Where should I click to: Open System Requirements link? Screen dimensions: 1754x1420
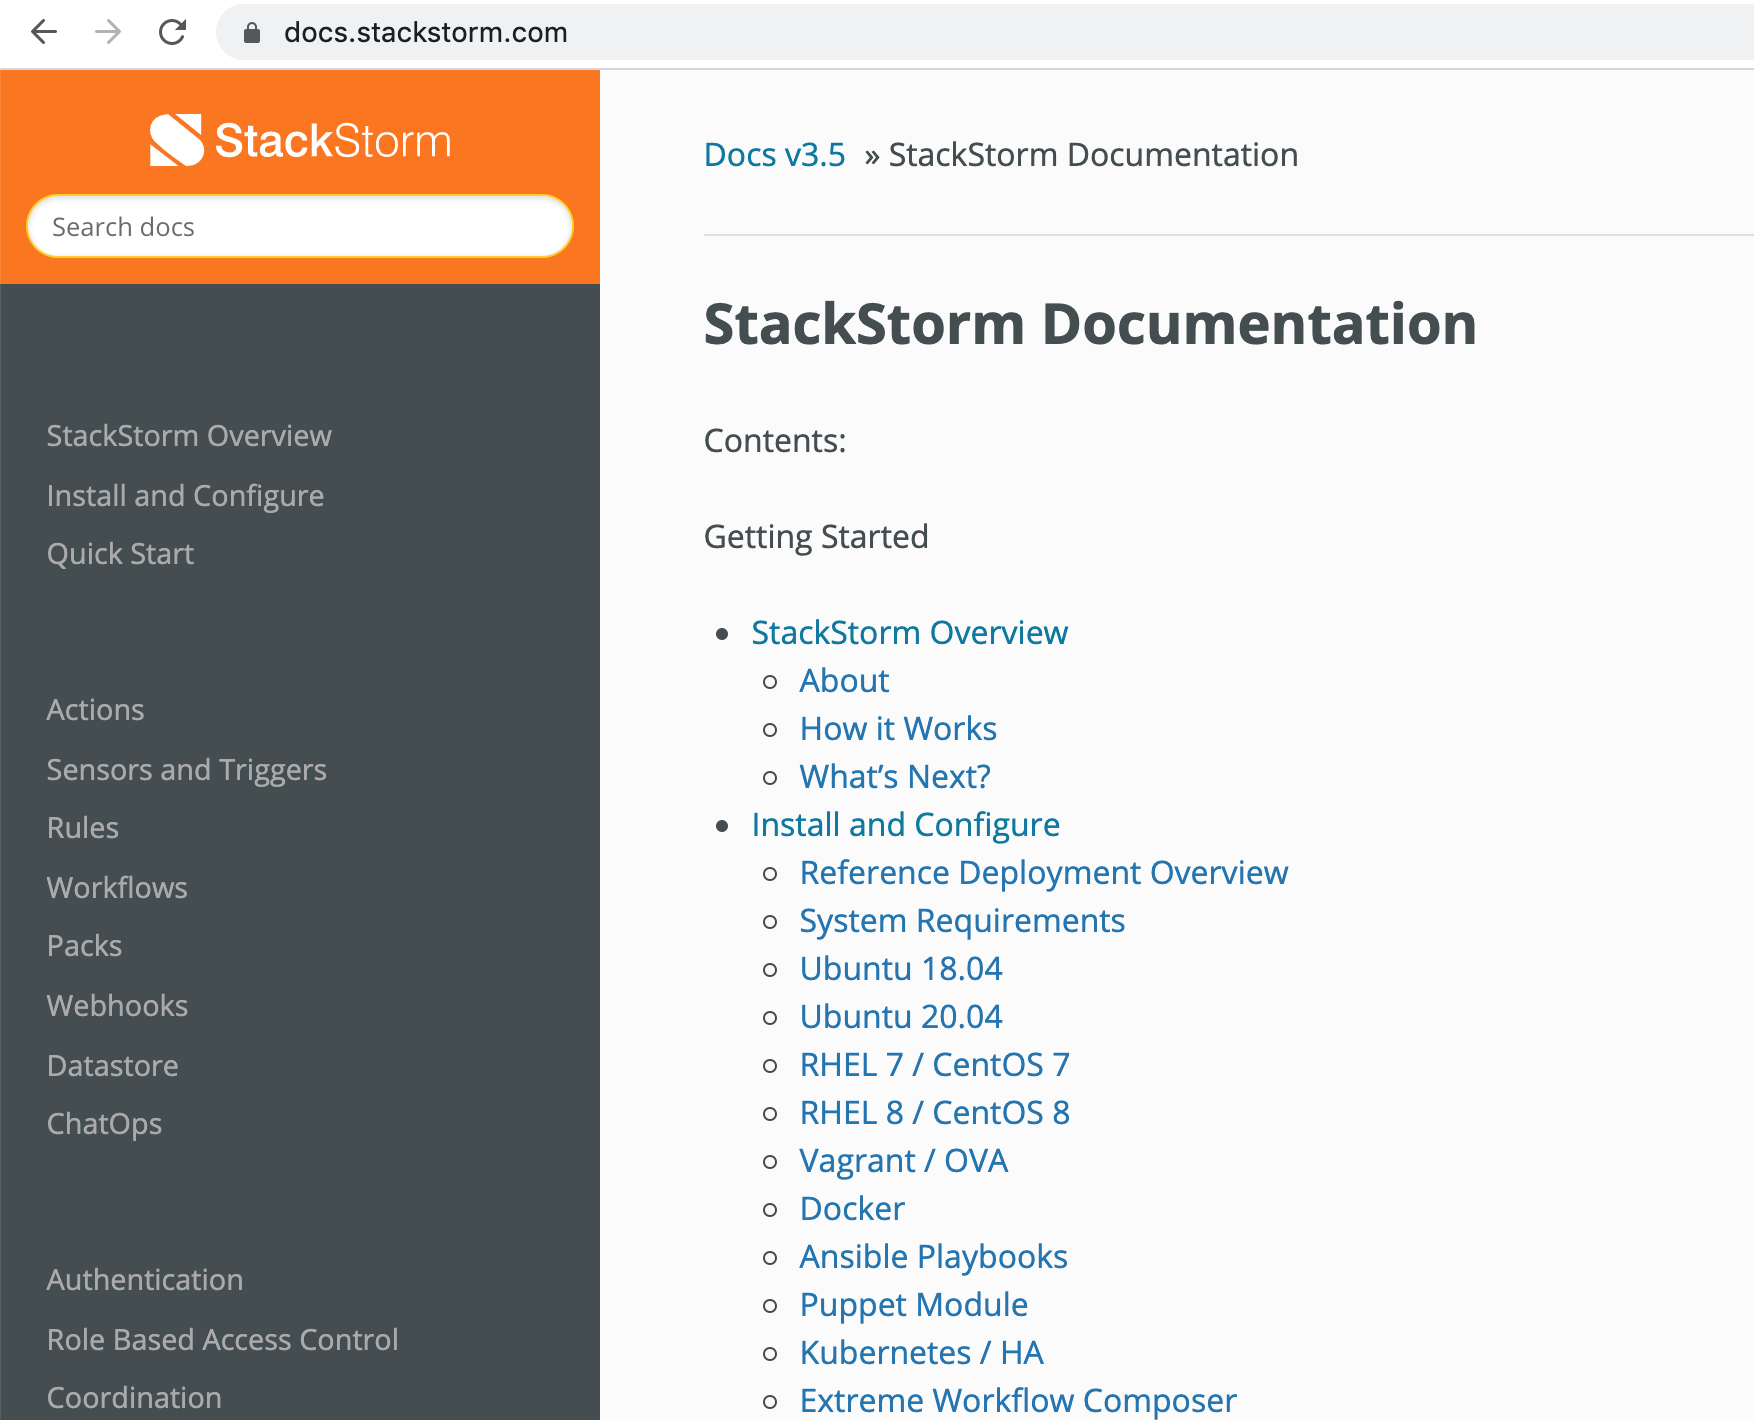pyautogui.click(x=962, y=921)
